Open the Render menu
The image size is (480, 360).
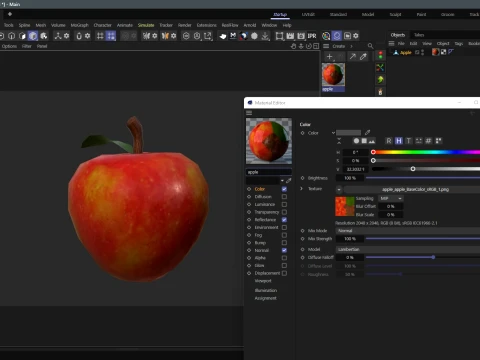point(184,25)
